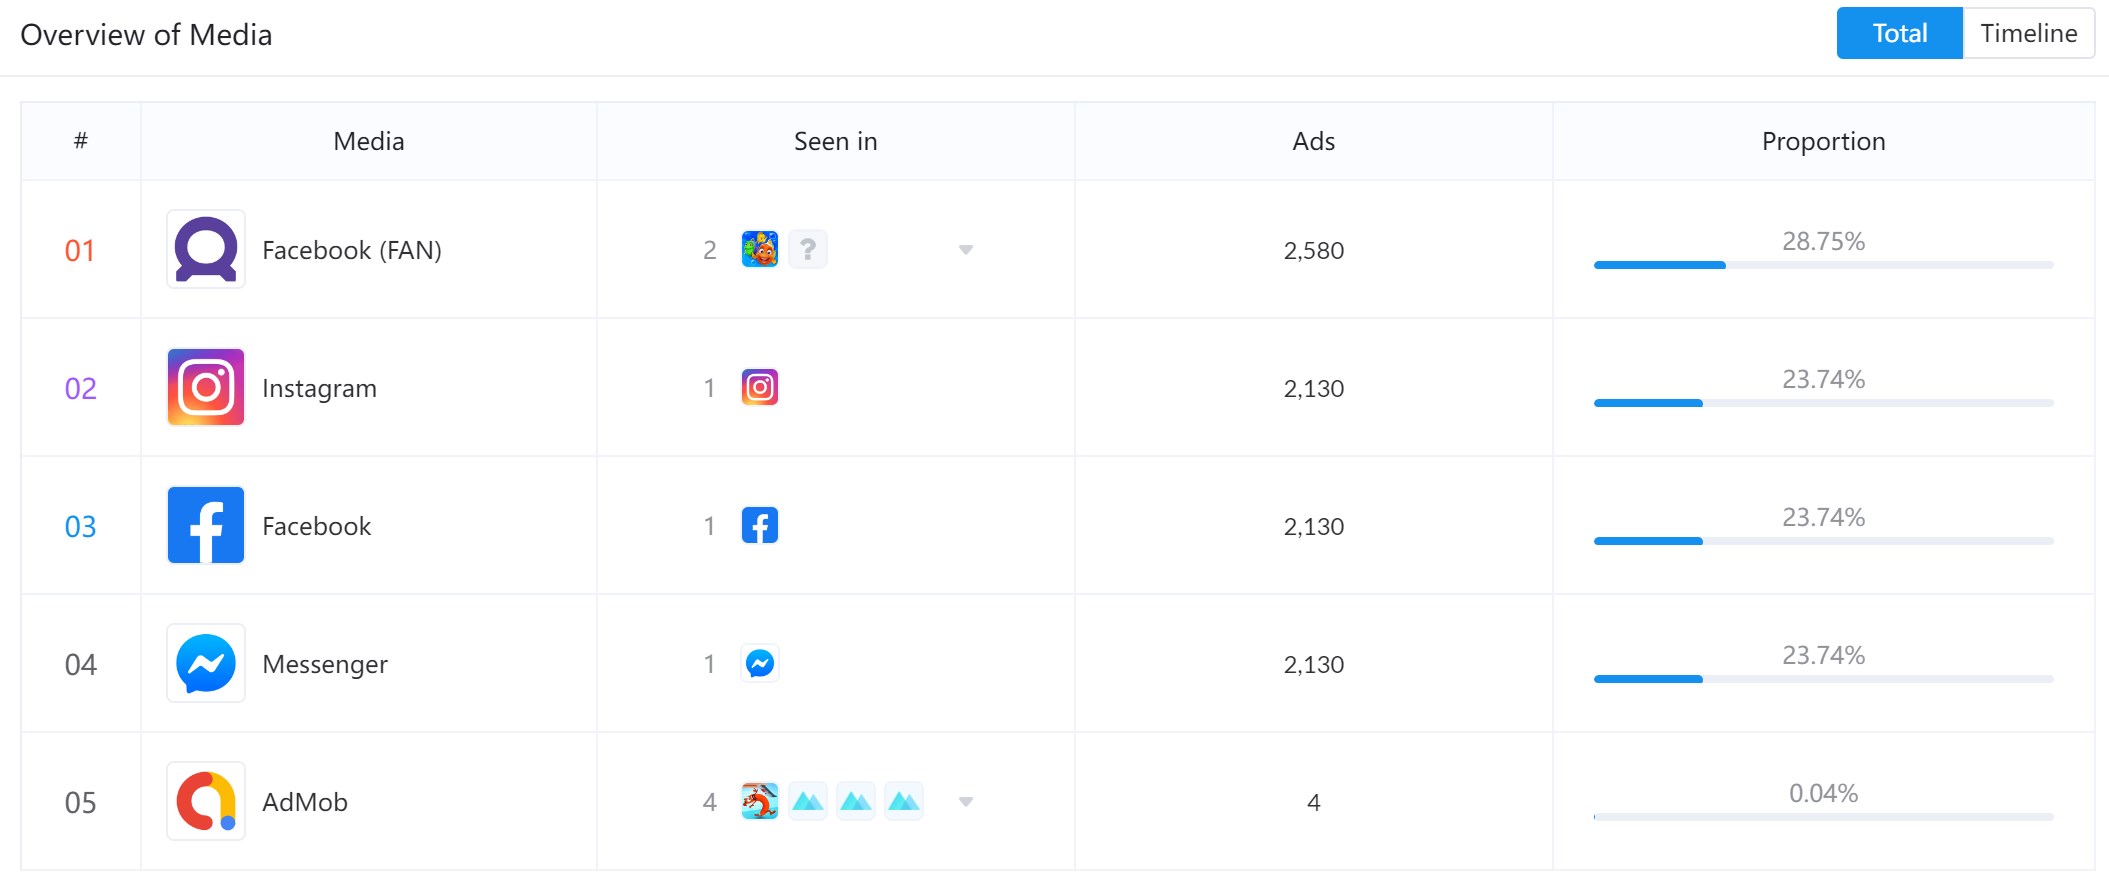Click the large Messenger media logo

(206, 663)
